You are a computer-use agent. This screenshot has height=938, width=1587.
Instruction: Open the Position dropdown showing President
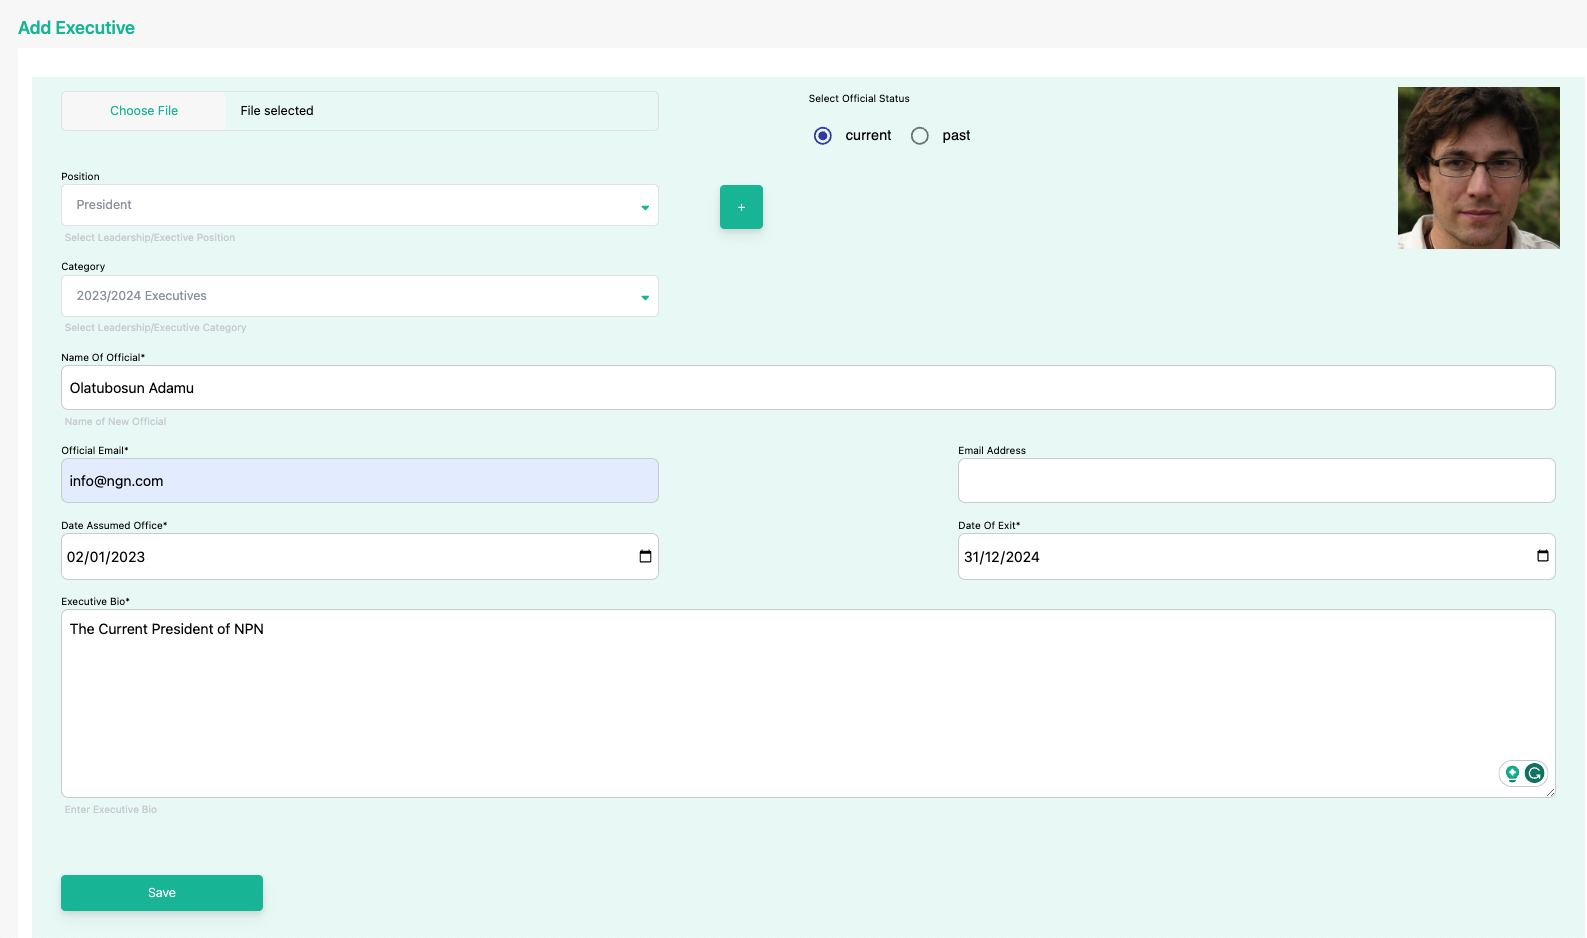tap(360, 205)
